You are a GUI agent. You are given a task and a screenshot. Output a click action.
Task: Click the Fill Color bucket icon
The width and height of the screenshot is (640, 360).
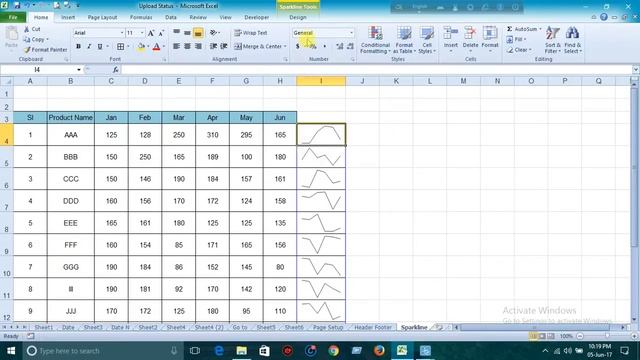[141, 47]
